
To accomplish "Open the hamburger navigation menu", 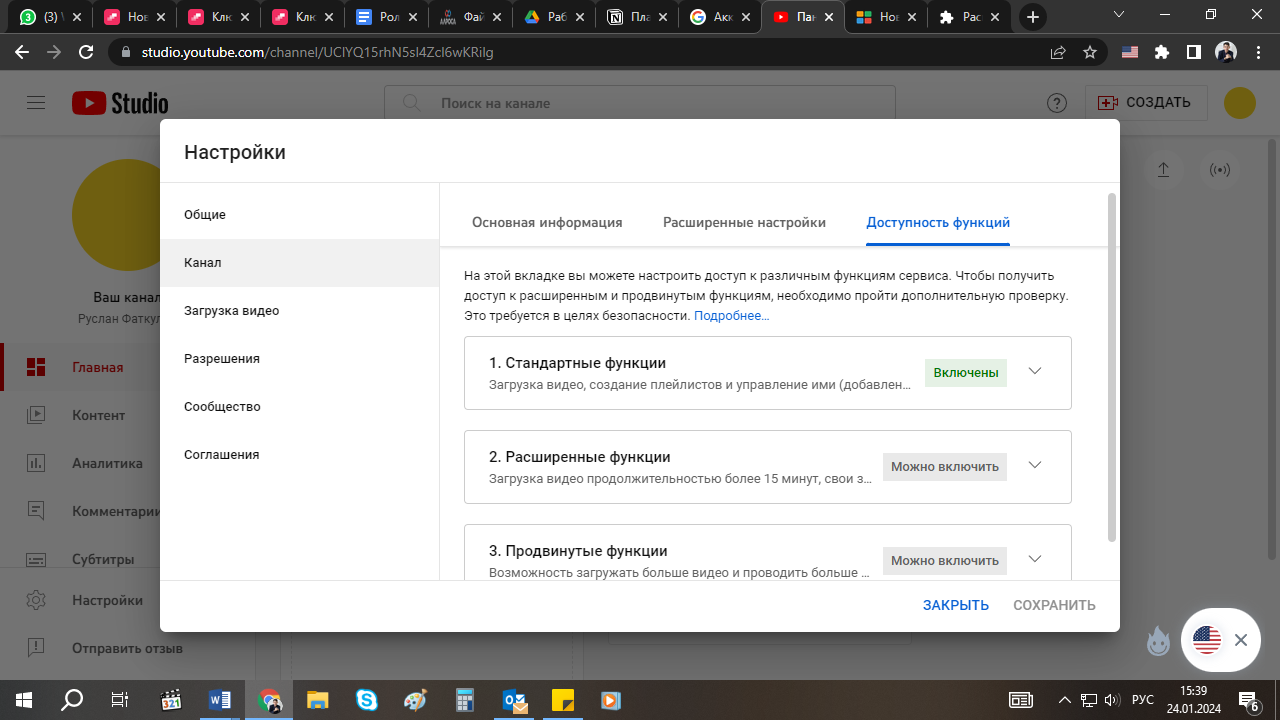I will coord(37,103).
